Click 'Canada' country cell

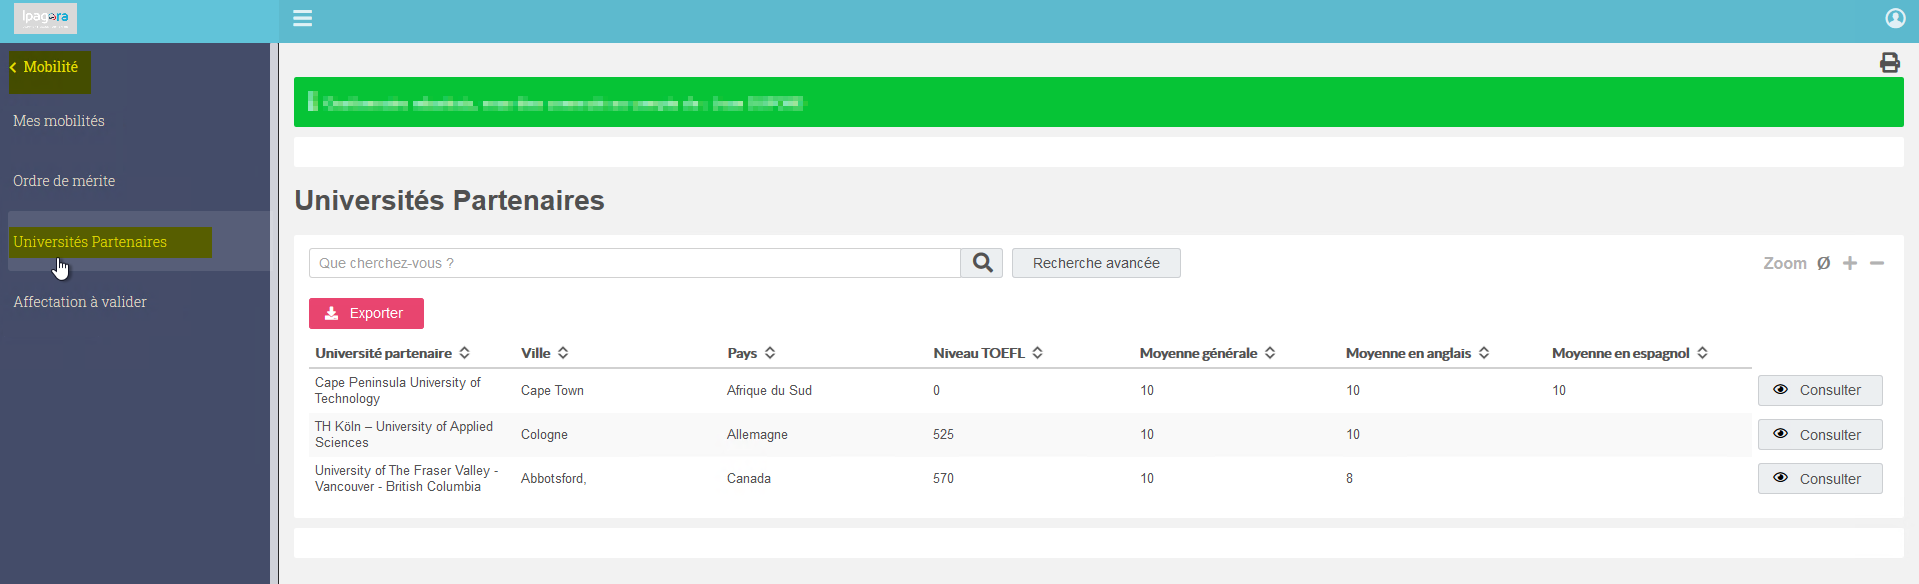coord(749,479)
